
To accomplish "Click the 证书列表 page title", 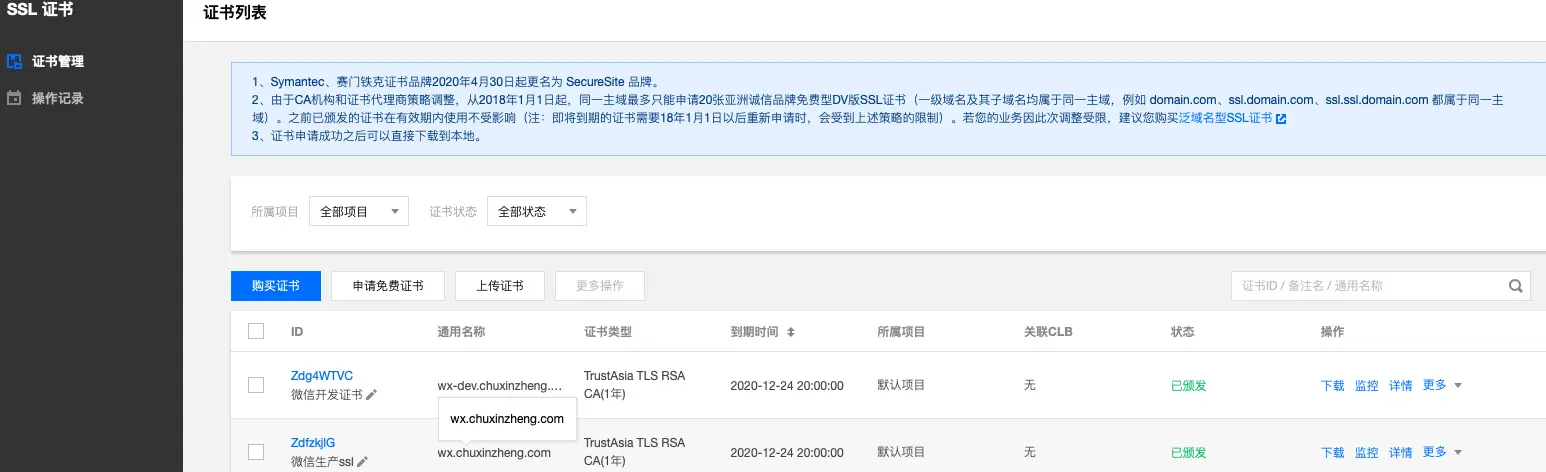I will [235, 13].
